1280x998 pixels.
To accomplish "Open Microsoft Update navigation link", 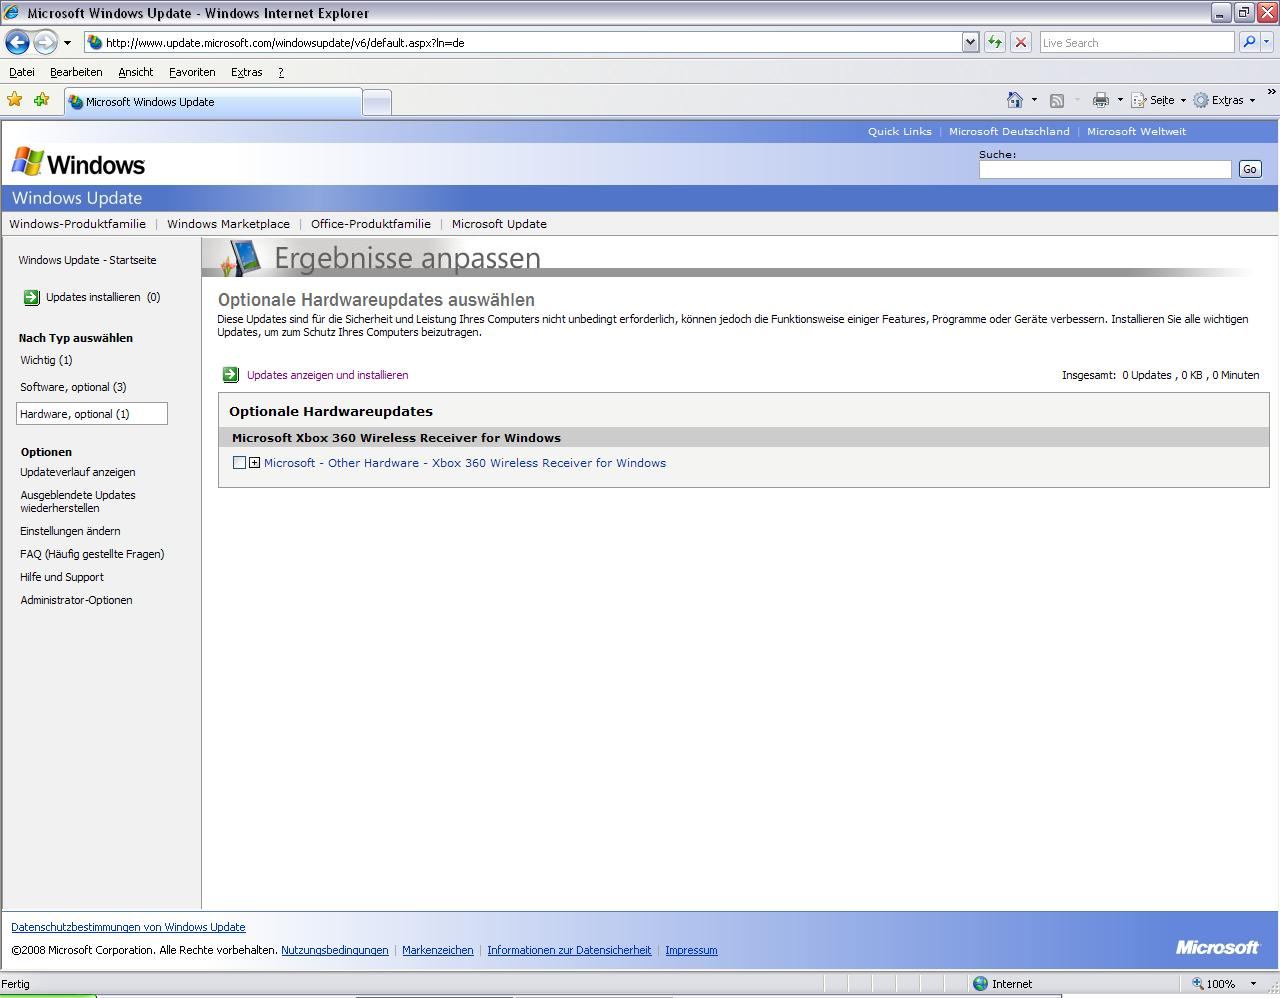I will (499, 224).
